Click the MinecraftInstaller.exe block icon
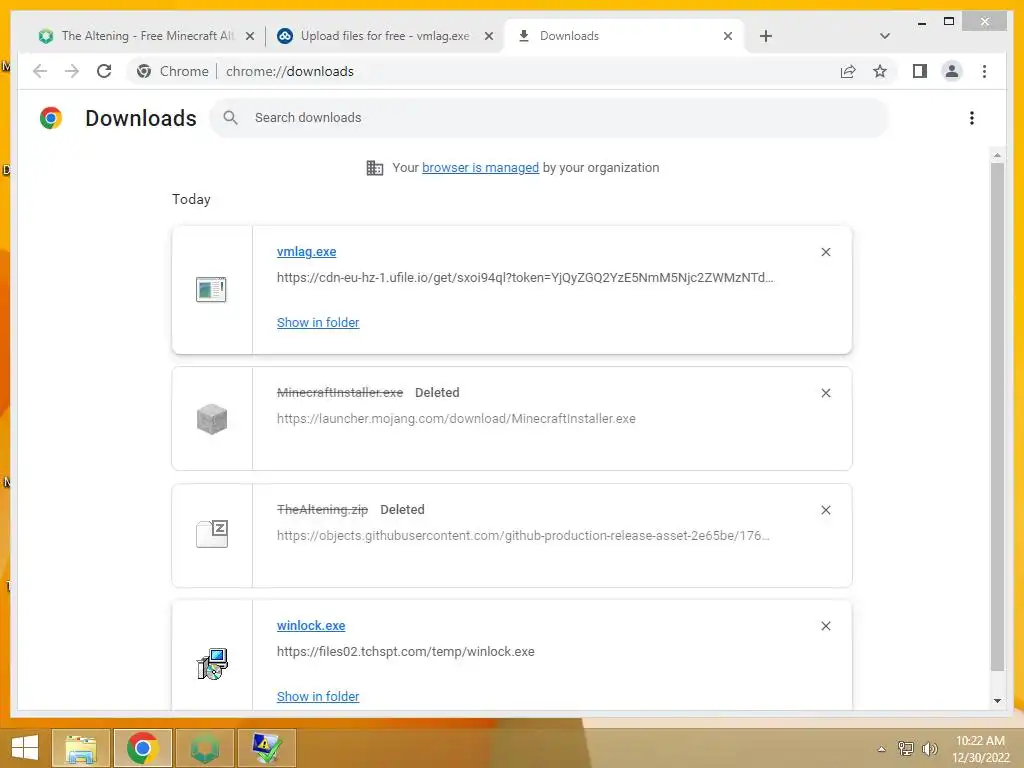 tap(212, 419)
